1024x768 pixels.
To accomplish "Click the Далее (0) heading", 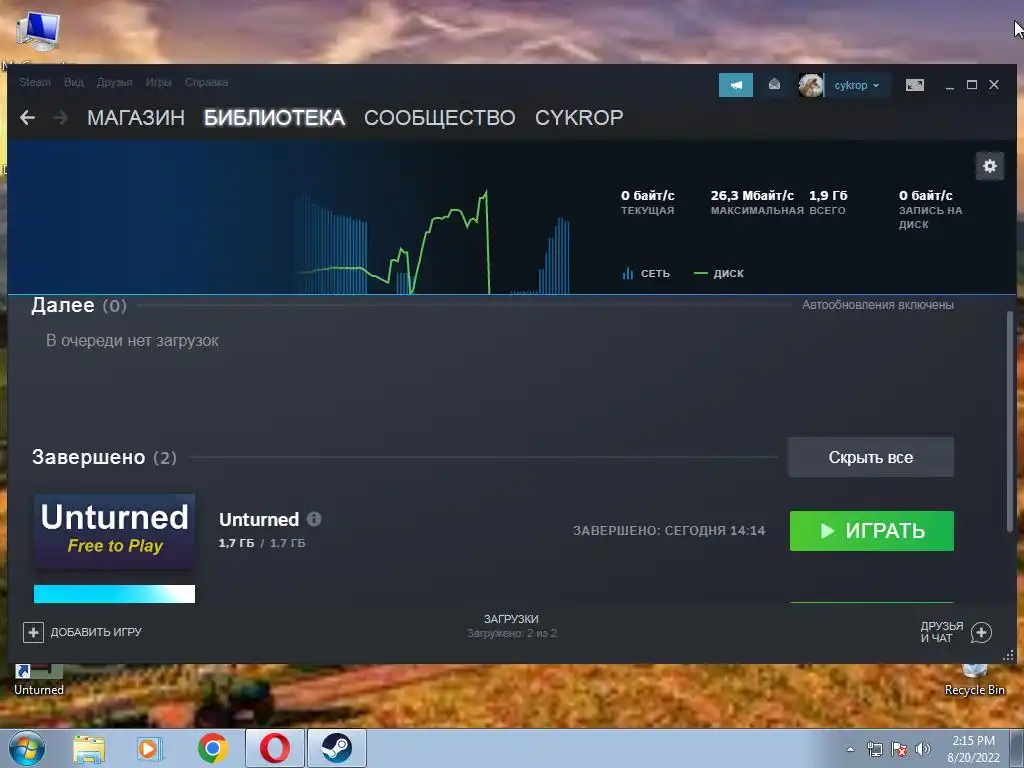I will coord(79,305).
